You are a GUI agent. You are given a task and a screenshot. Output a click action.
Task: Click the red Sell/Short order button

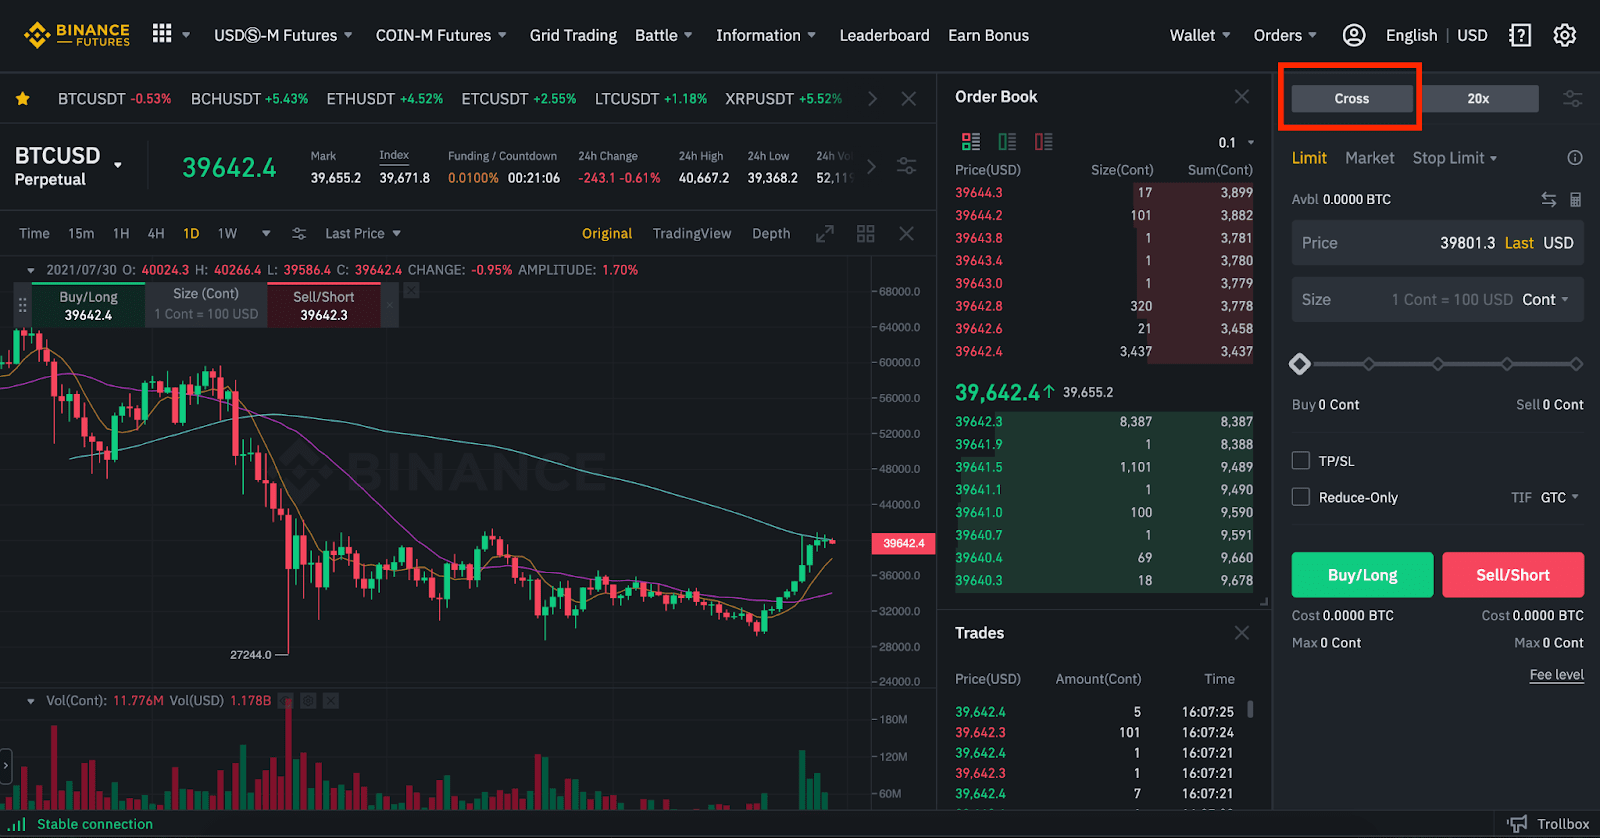pyautogui.click(x=1513, y=575)
